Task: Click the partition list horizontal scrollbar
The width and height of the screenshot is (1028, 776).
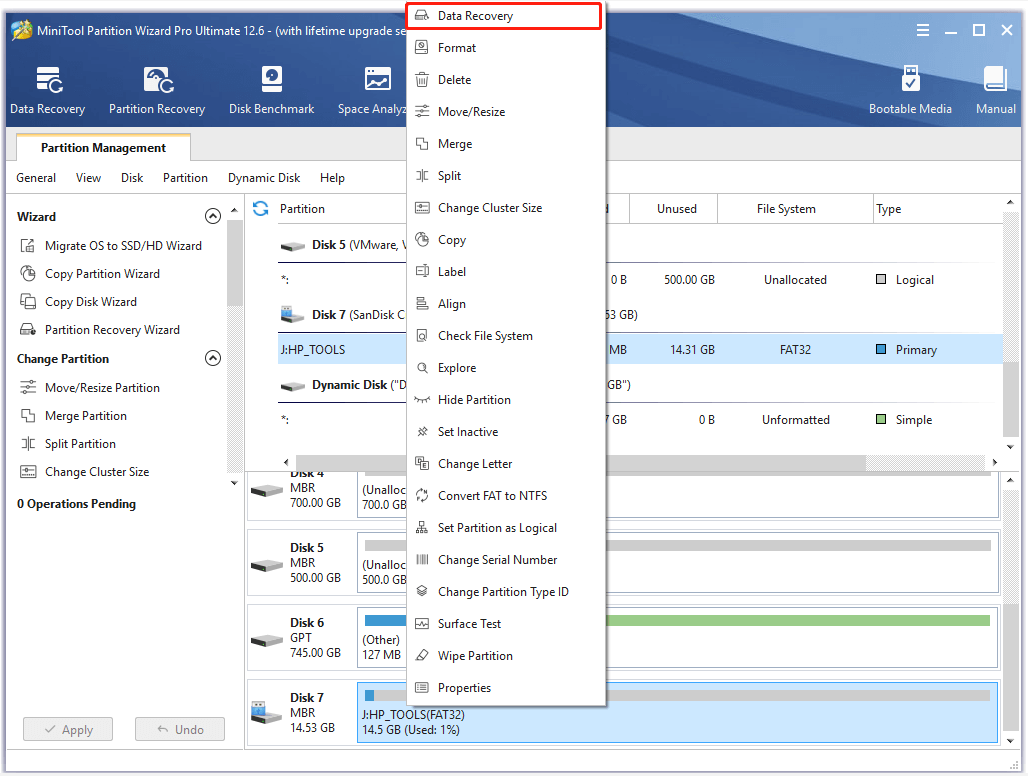Action: (x=580, y=462)
